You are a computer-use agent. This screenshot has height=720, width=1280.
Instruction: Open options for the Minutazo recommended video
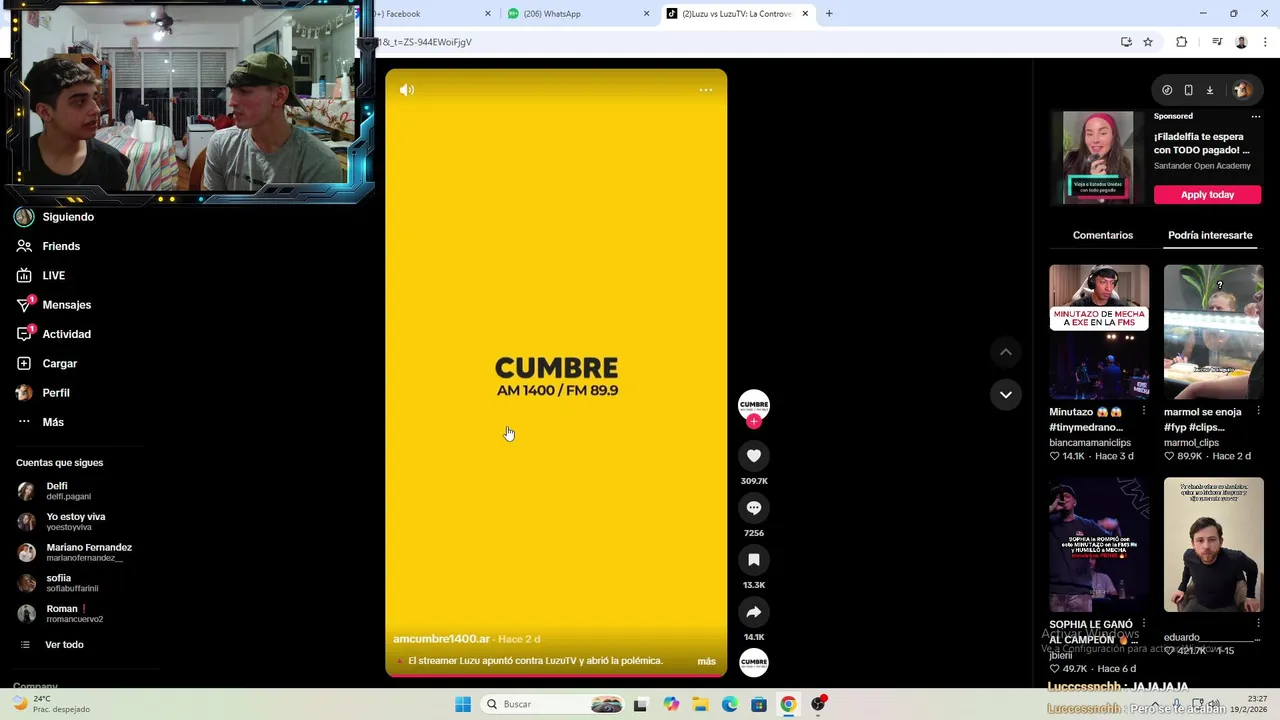click(x=1144, y=411)
